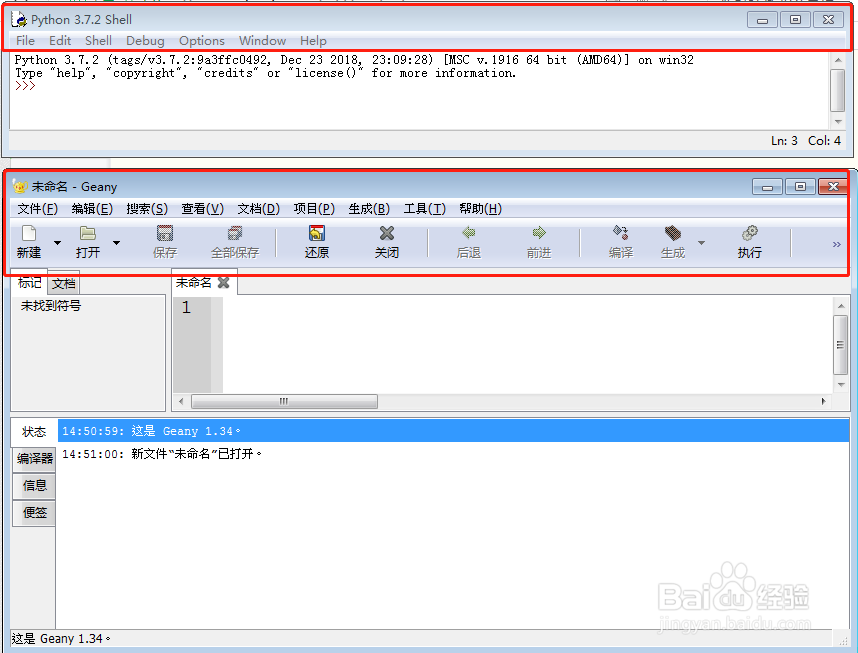The width and height of the screenshot is (858, 653).
Task: Select the 信息 message panel tab
Action: [34, 485]
